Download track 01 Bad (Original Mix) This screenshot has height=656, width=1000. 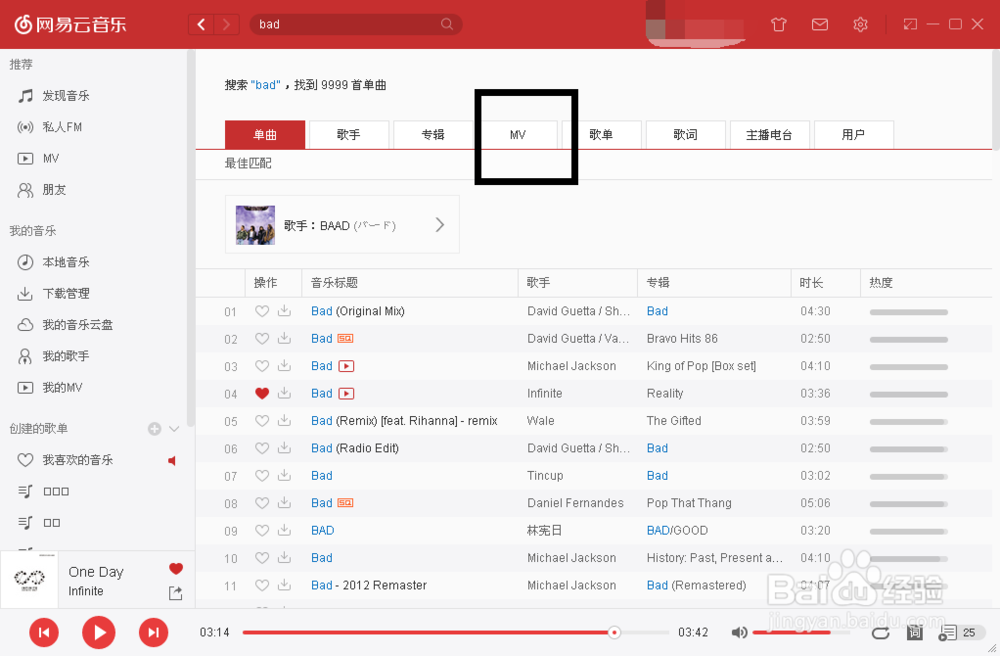pos(284,311)
